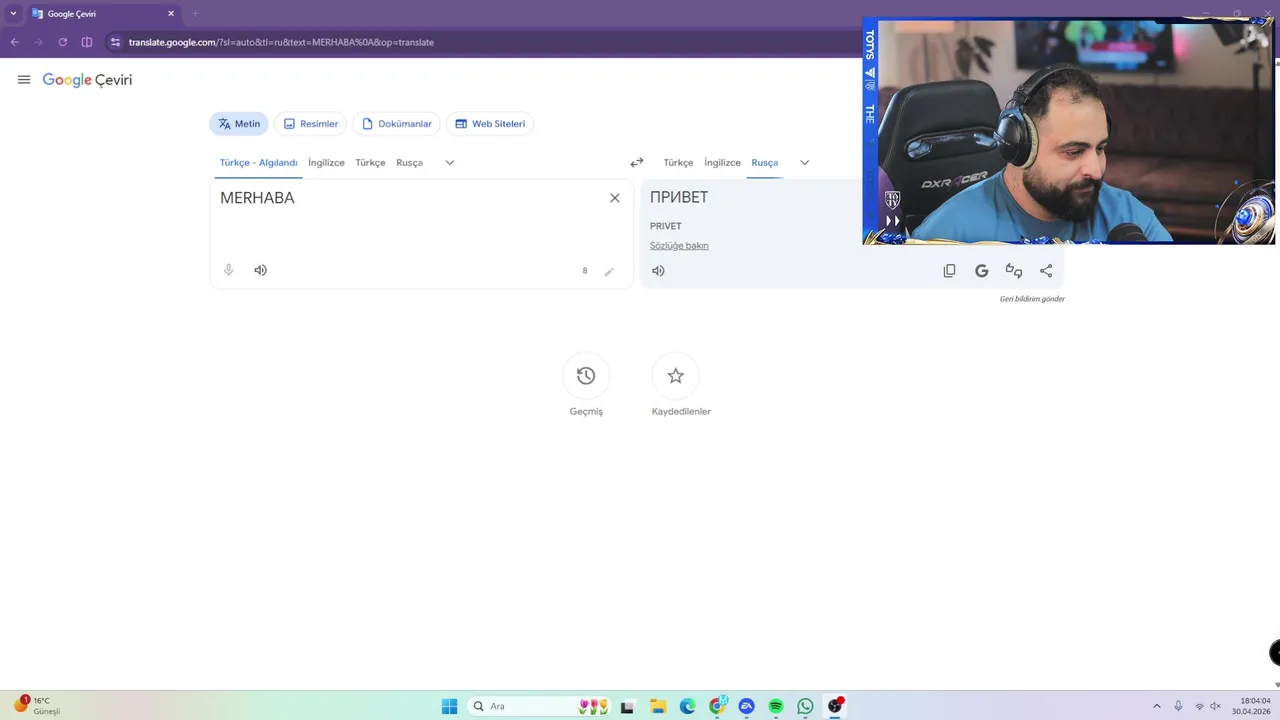Viewport: 1280px width, 720px height.
Task: Expand the source language dropdown list
Action: (x=450, y=163)
